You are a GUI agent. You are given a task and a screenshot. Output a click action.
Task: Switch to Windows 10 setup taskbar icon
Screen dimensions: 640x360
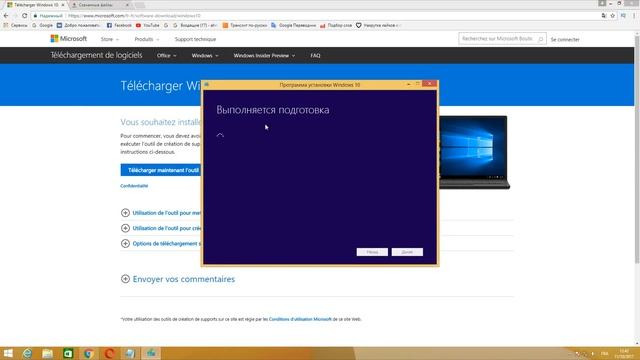[x=151, y=353]
